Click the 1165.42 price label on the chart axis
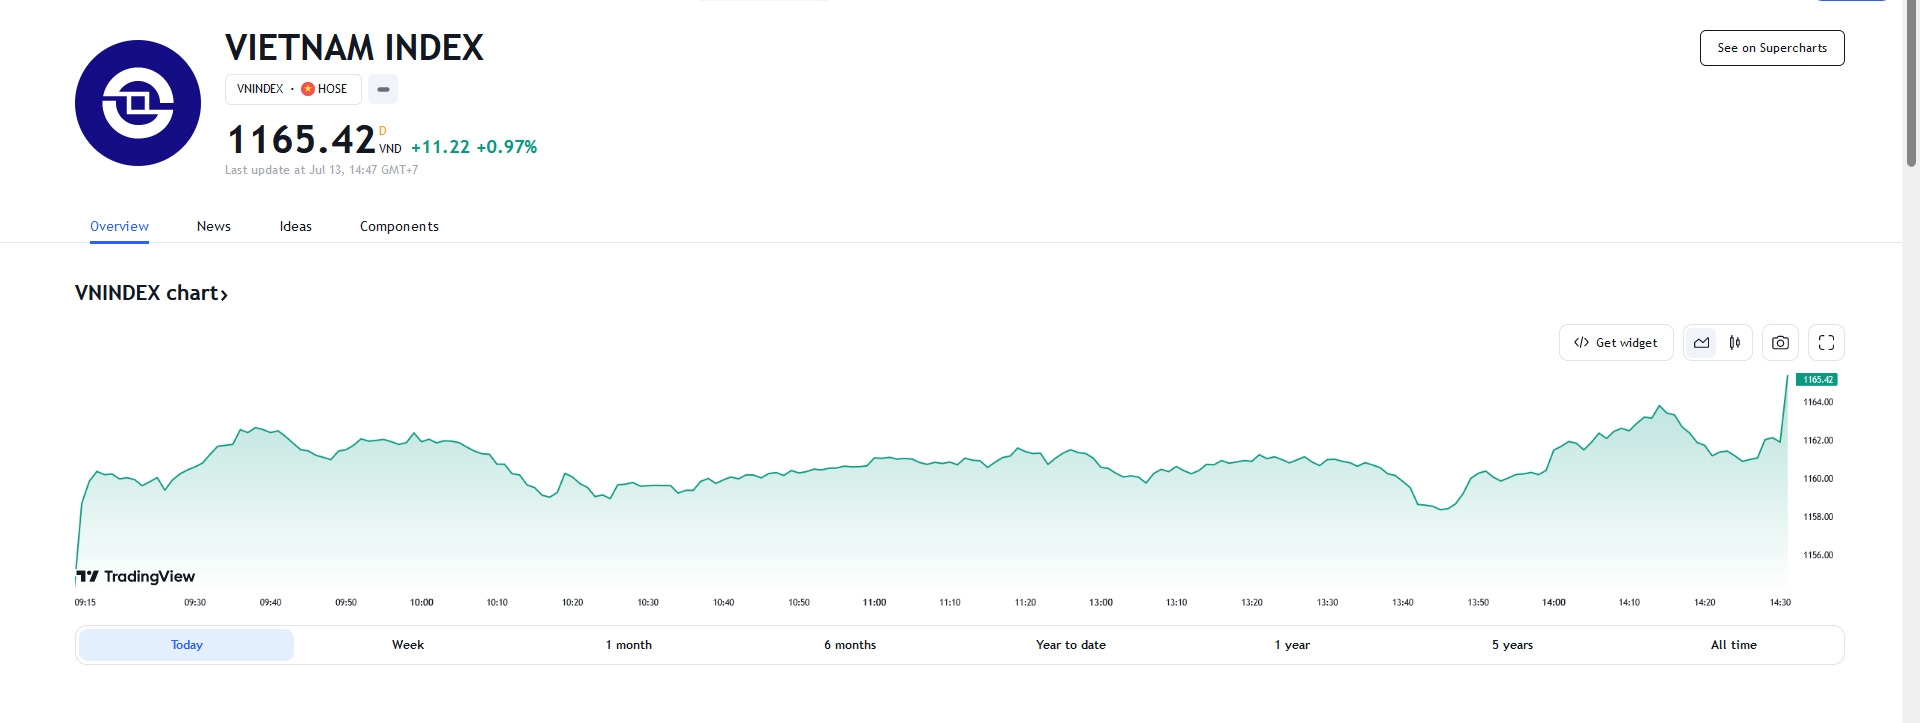 click(1817, 380)
